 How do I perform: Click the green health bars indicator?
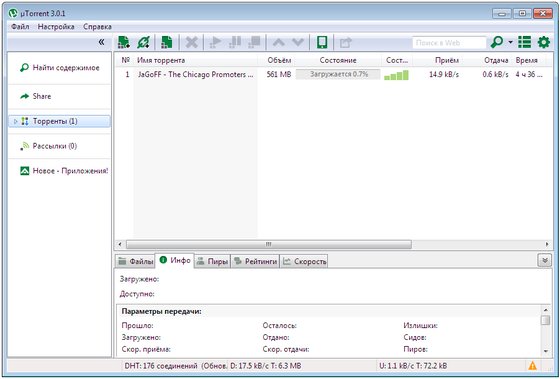pyautogui.click(x=396, y=75)
